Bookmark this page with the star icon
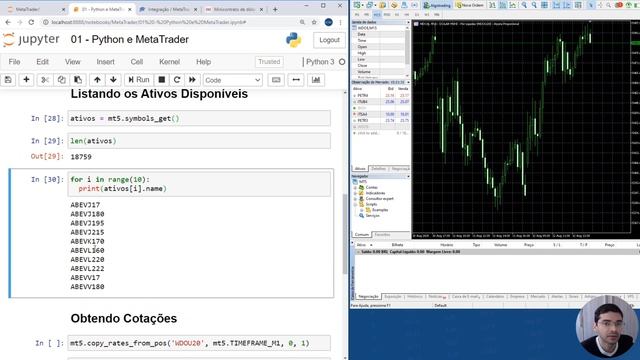Viewport: 640px width, 360px height. coord(314,22)
